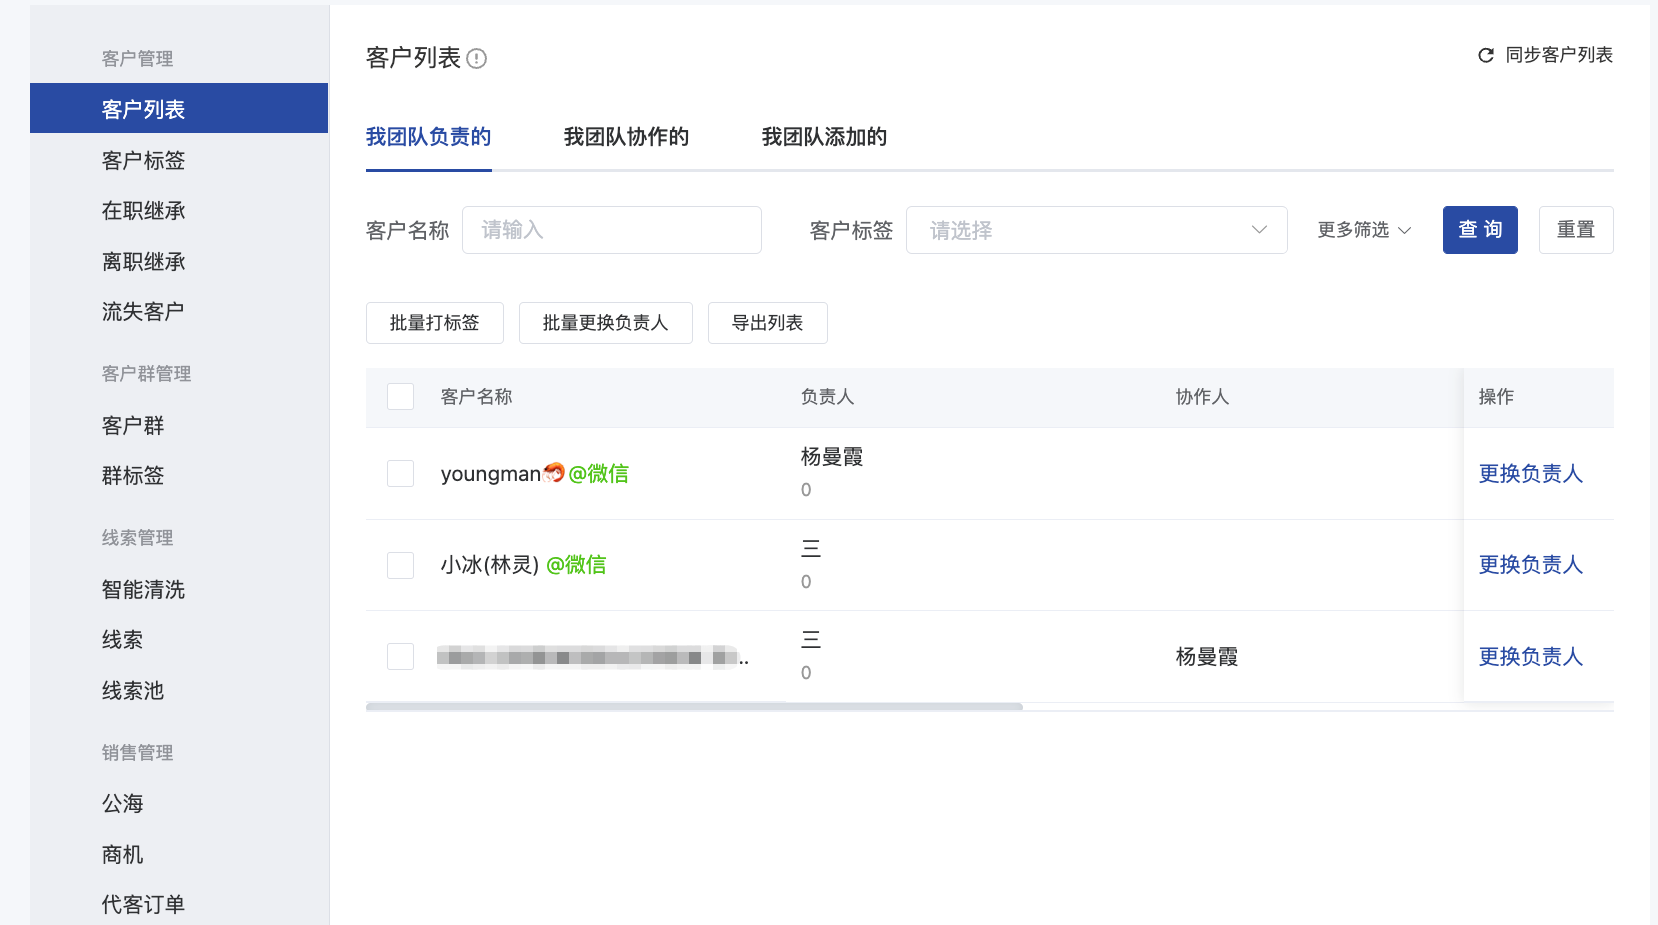The width and height of the screenshot is (1658, 925).
Task: Click 同步客户列表 sync link
Action: pyautogui.click(x=1559, y=55)
